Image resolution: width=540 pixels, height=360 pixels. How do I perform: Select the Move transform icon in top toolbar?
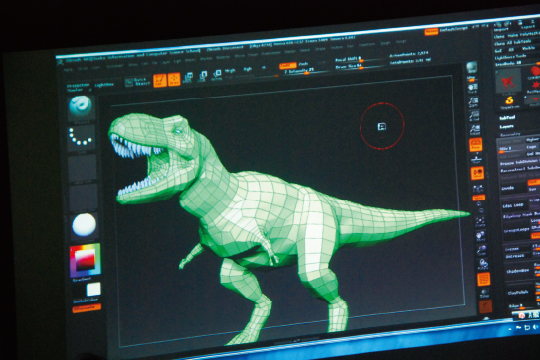(188, 78)
